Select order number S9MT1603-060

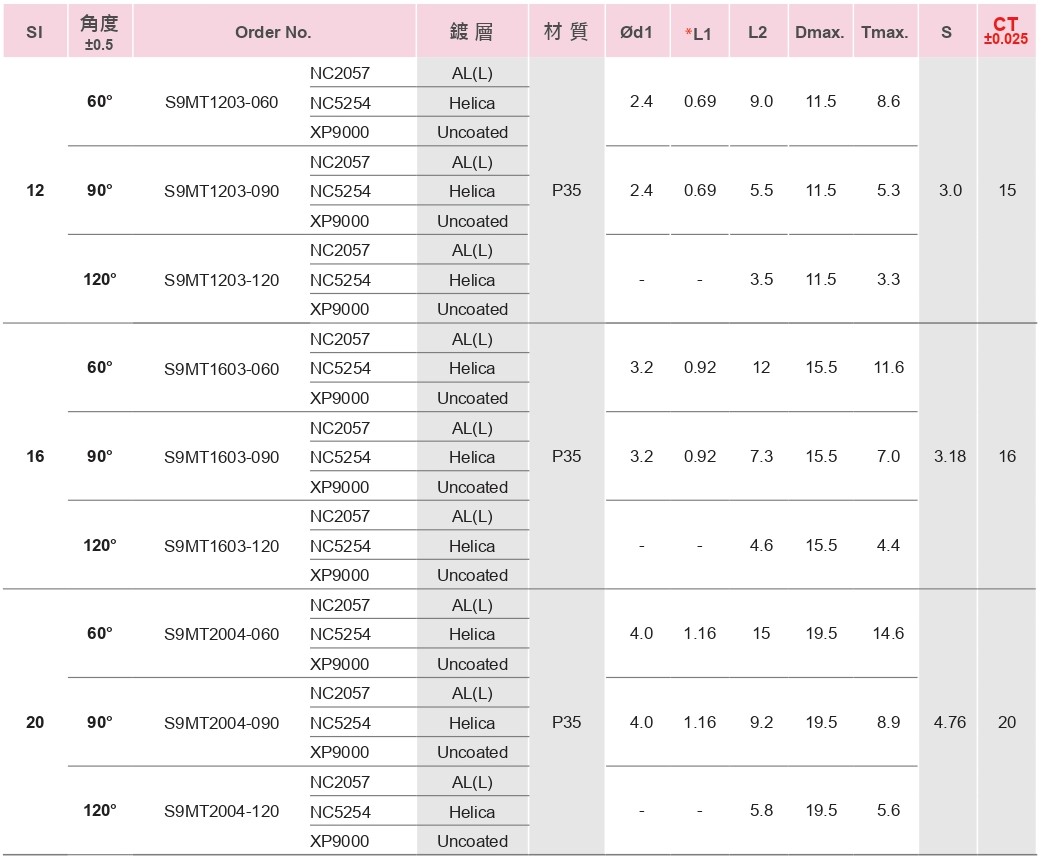coord(221,369)
